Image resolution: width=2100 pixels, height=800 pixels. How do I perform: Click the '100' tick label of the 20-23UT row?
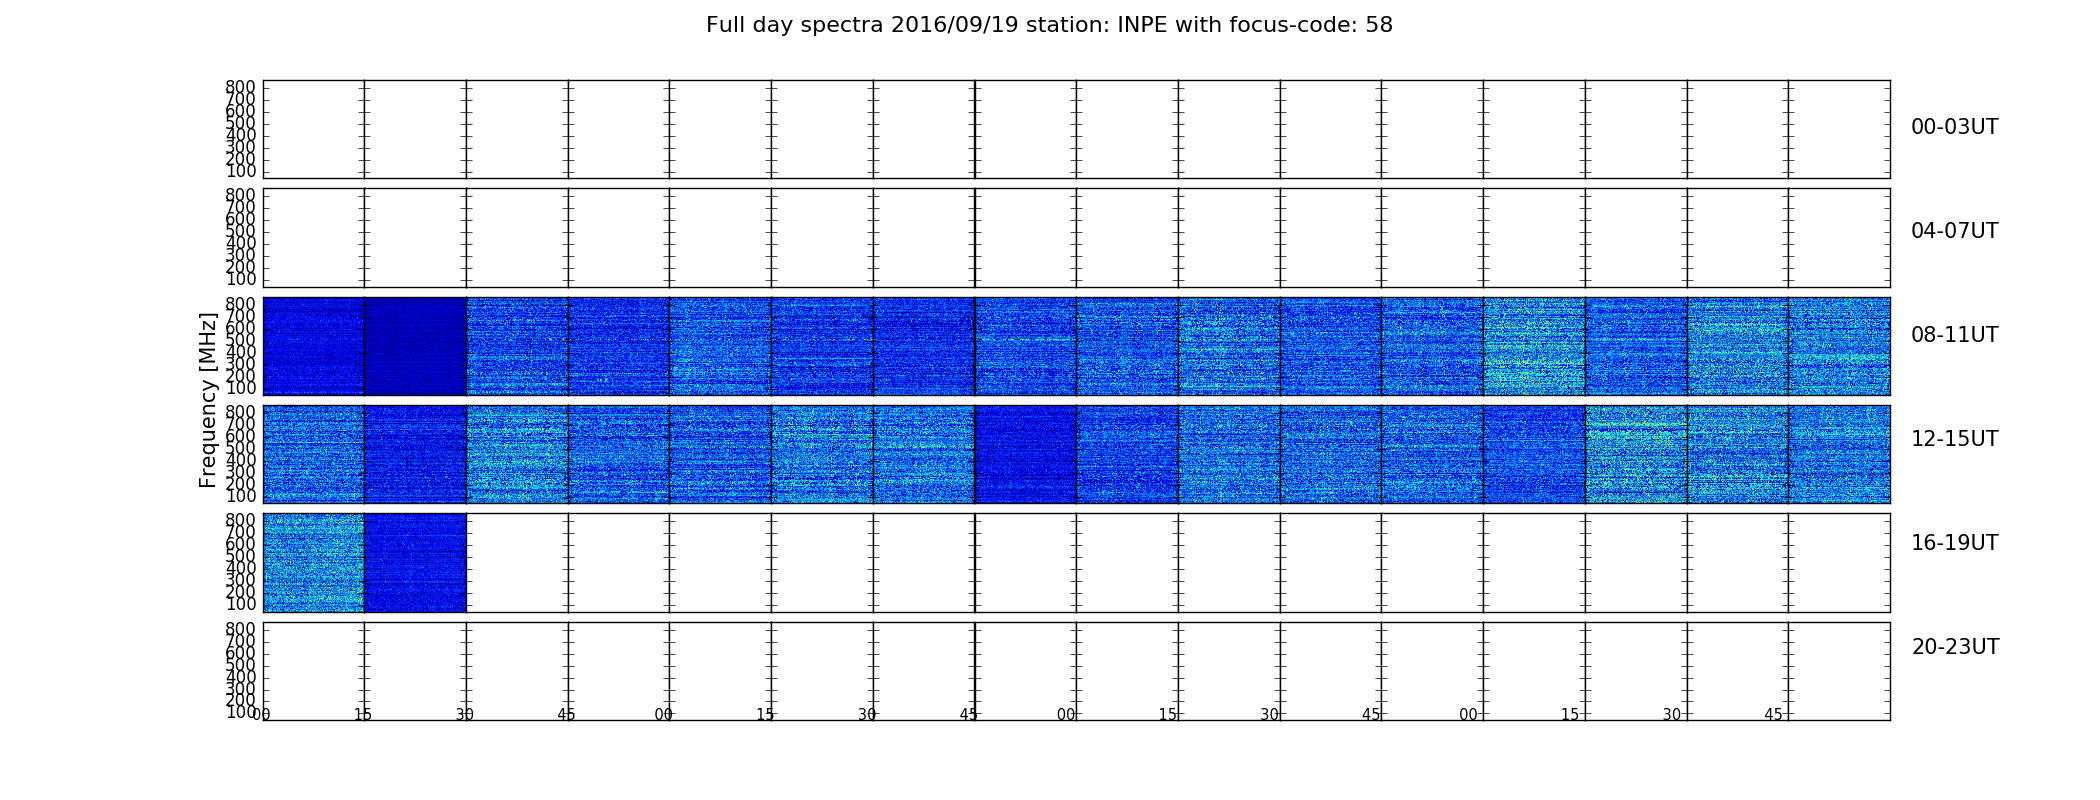click(240, 712)
